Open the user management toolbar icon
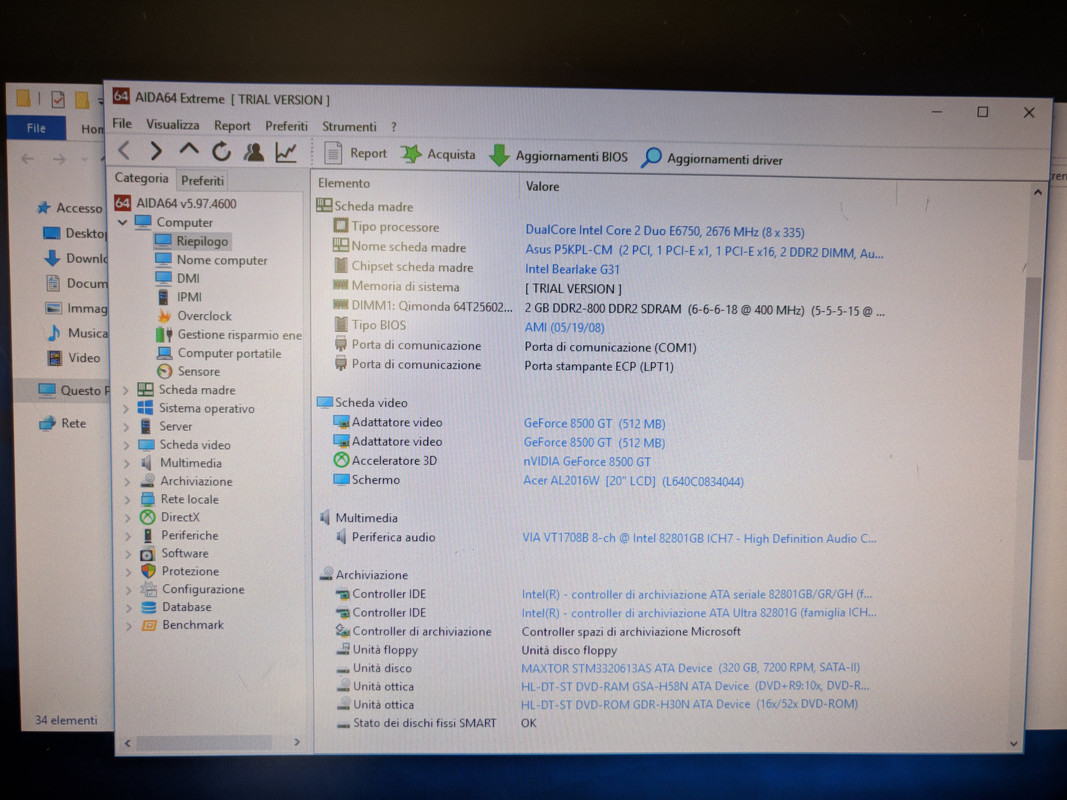Image resolution: width=1067 pixels, height=800 pixels. (x=254, y=152)
